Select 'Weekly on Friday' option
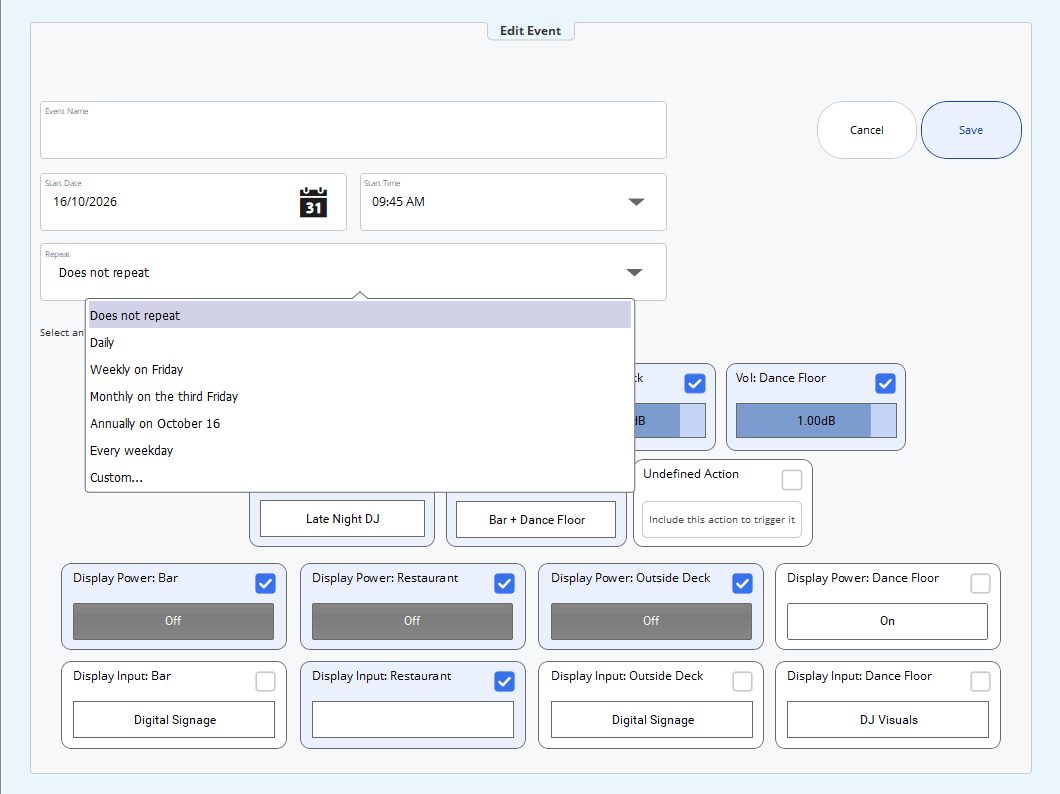Screen dimensions: 1060x794 point(360,370)
